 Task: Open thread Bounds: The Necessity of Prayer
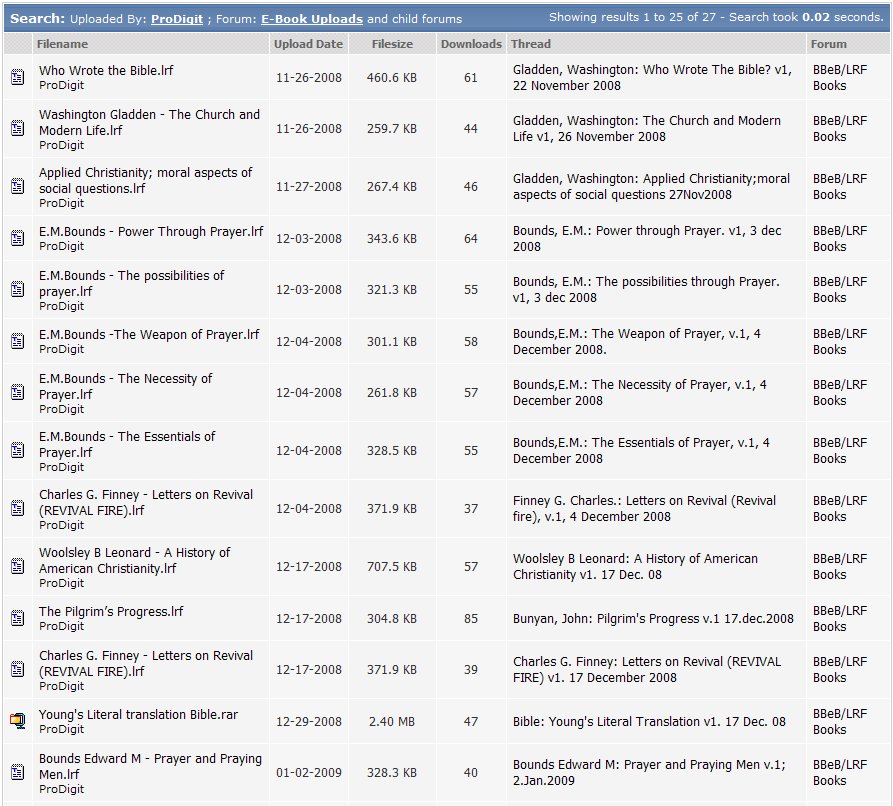pos(640,392)
